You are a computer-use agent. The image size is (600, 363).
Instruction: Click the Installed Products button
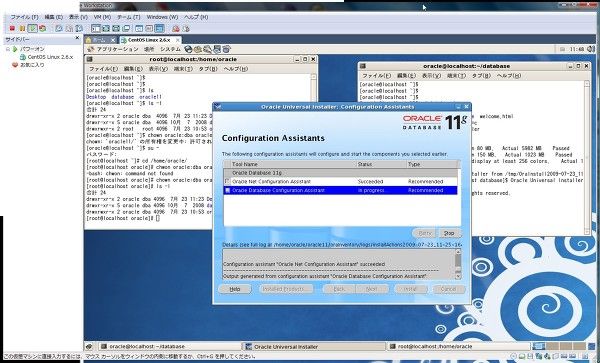click(x=286, y=289)
